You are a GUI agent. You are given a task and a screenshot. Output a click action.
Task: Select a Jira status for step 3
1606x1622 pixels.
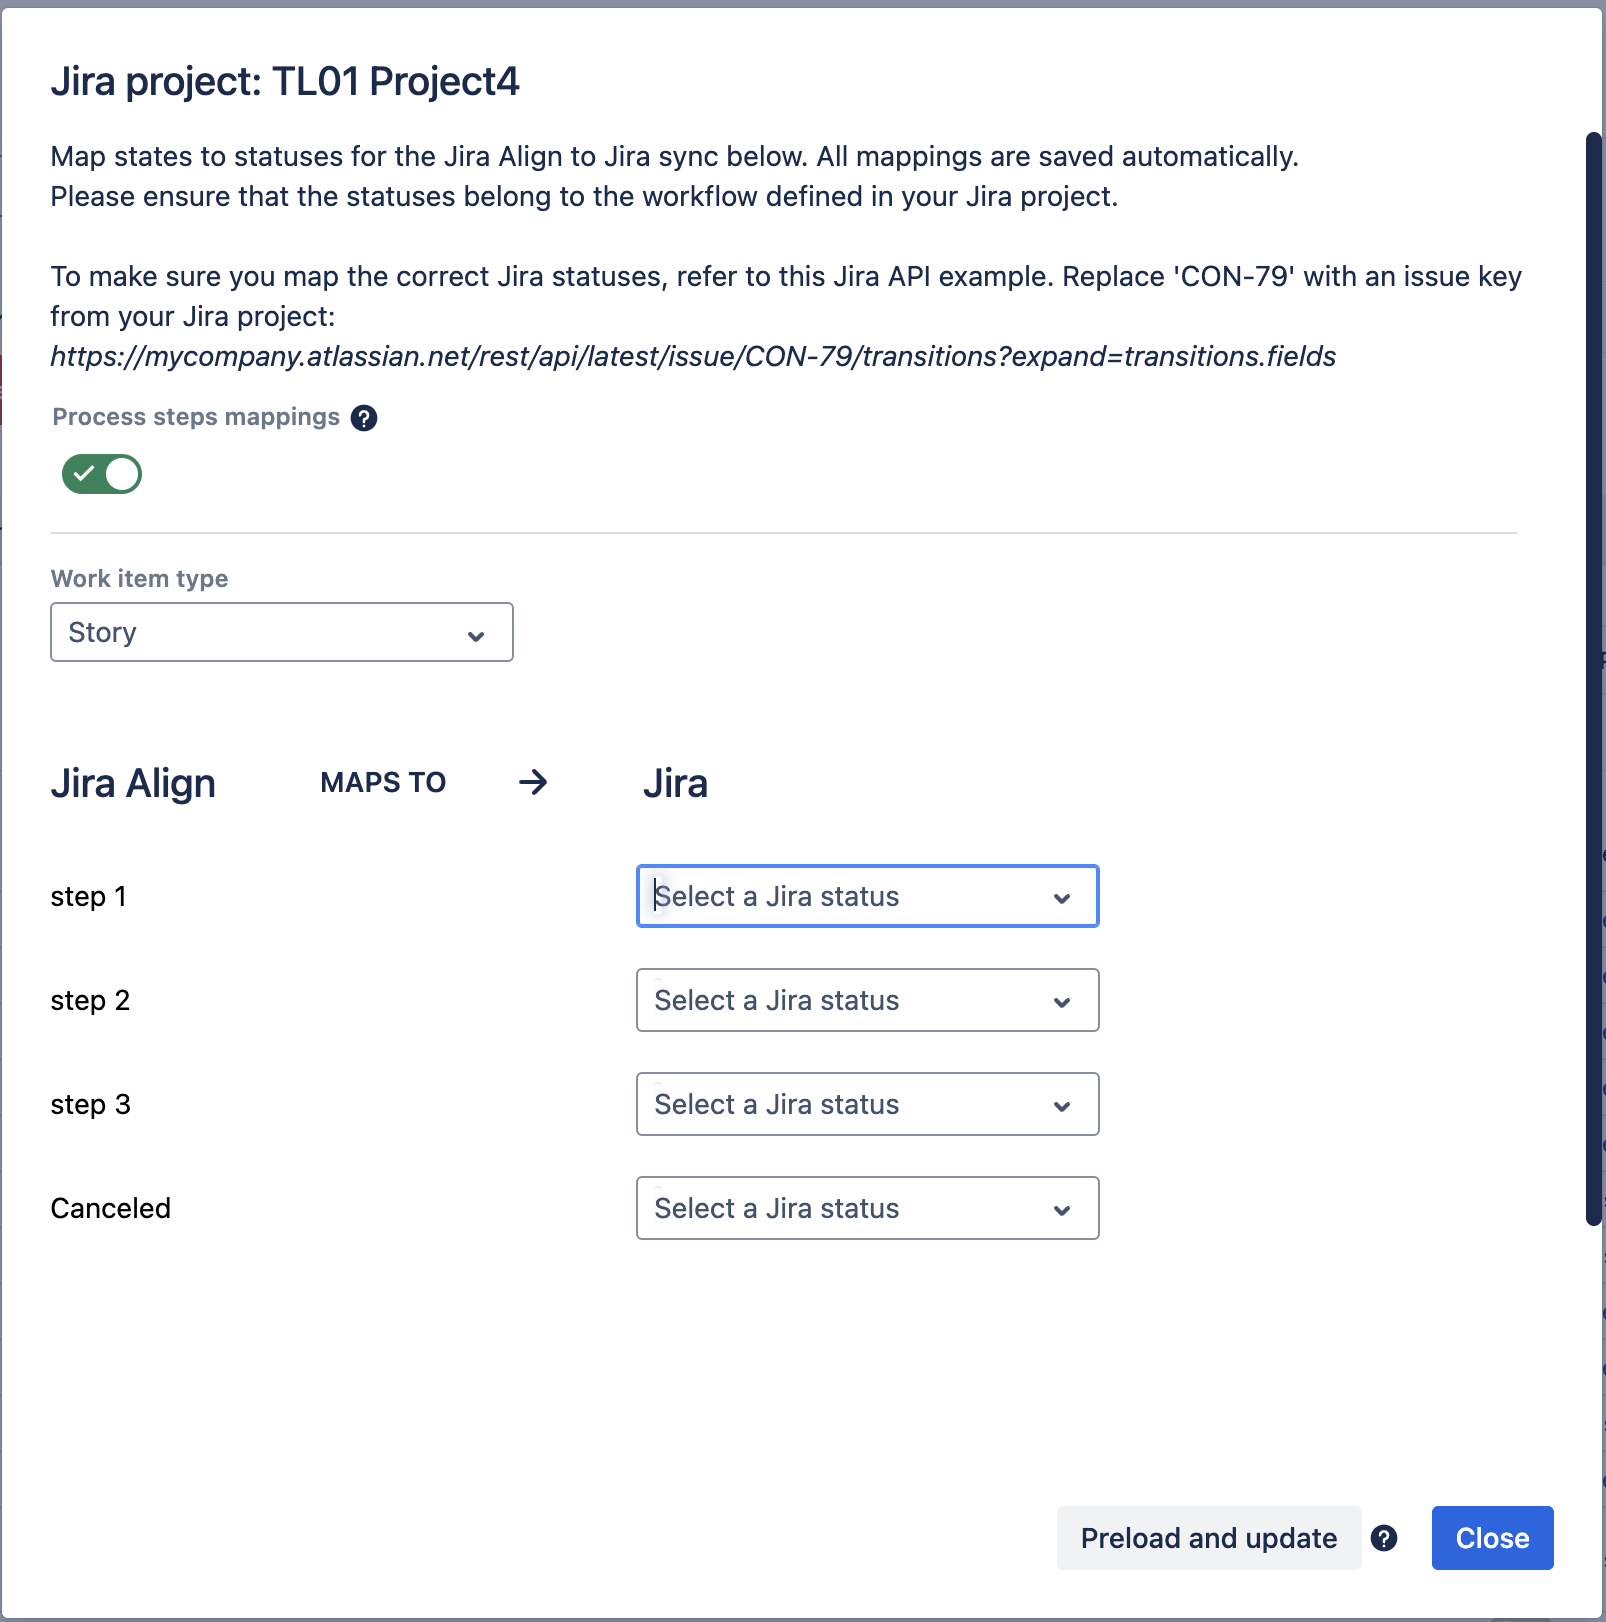866,1104
